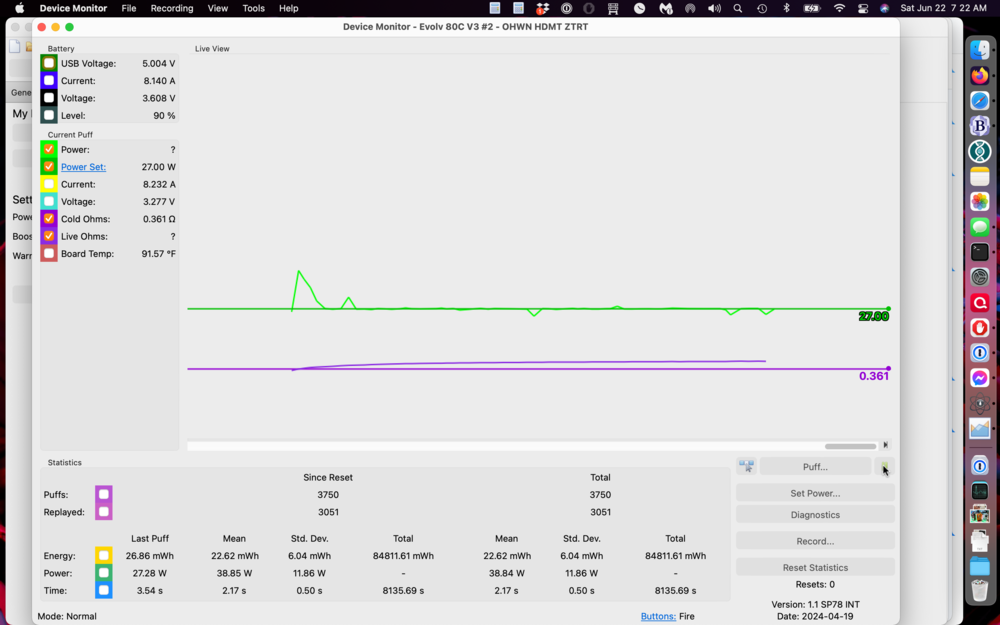Click the Buttons link in status bar
This screenshot has width=1000, height=625.
click(658, 616)
